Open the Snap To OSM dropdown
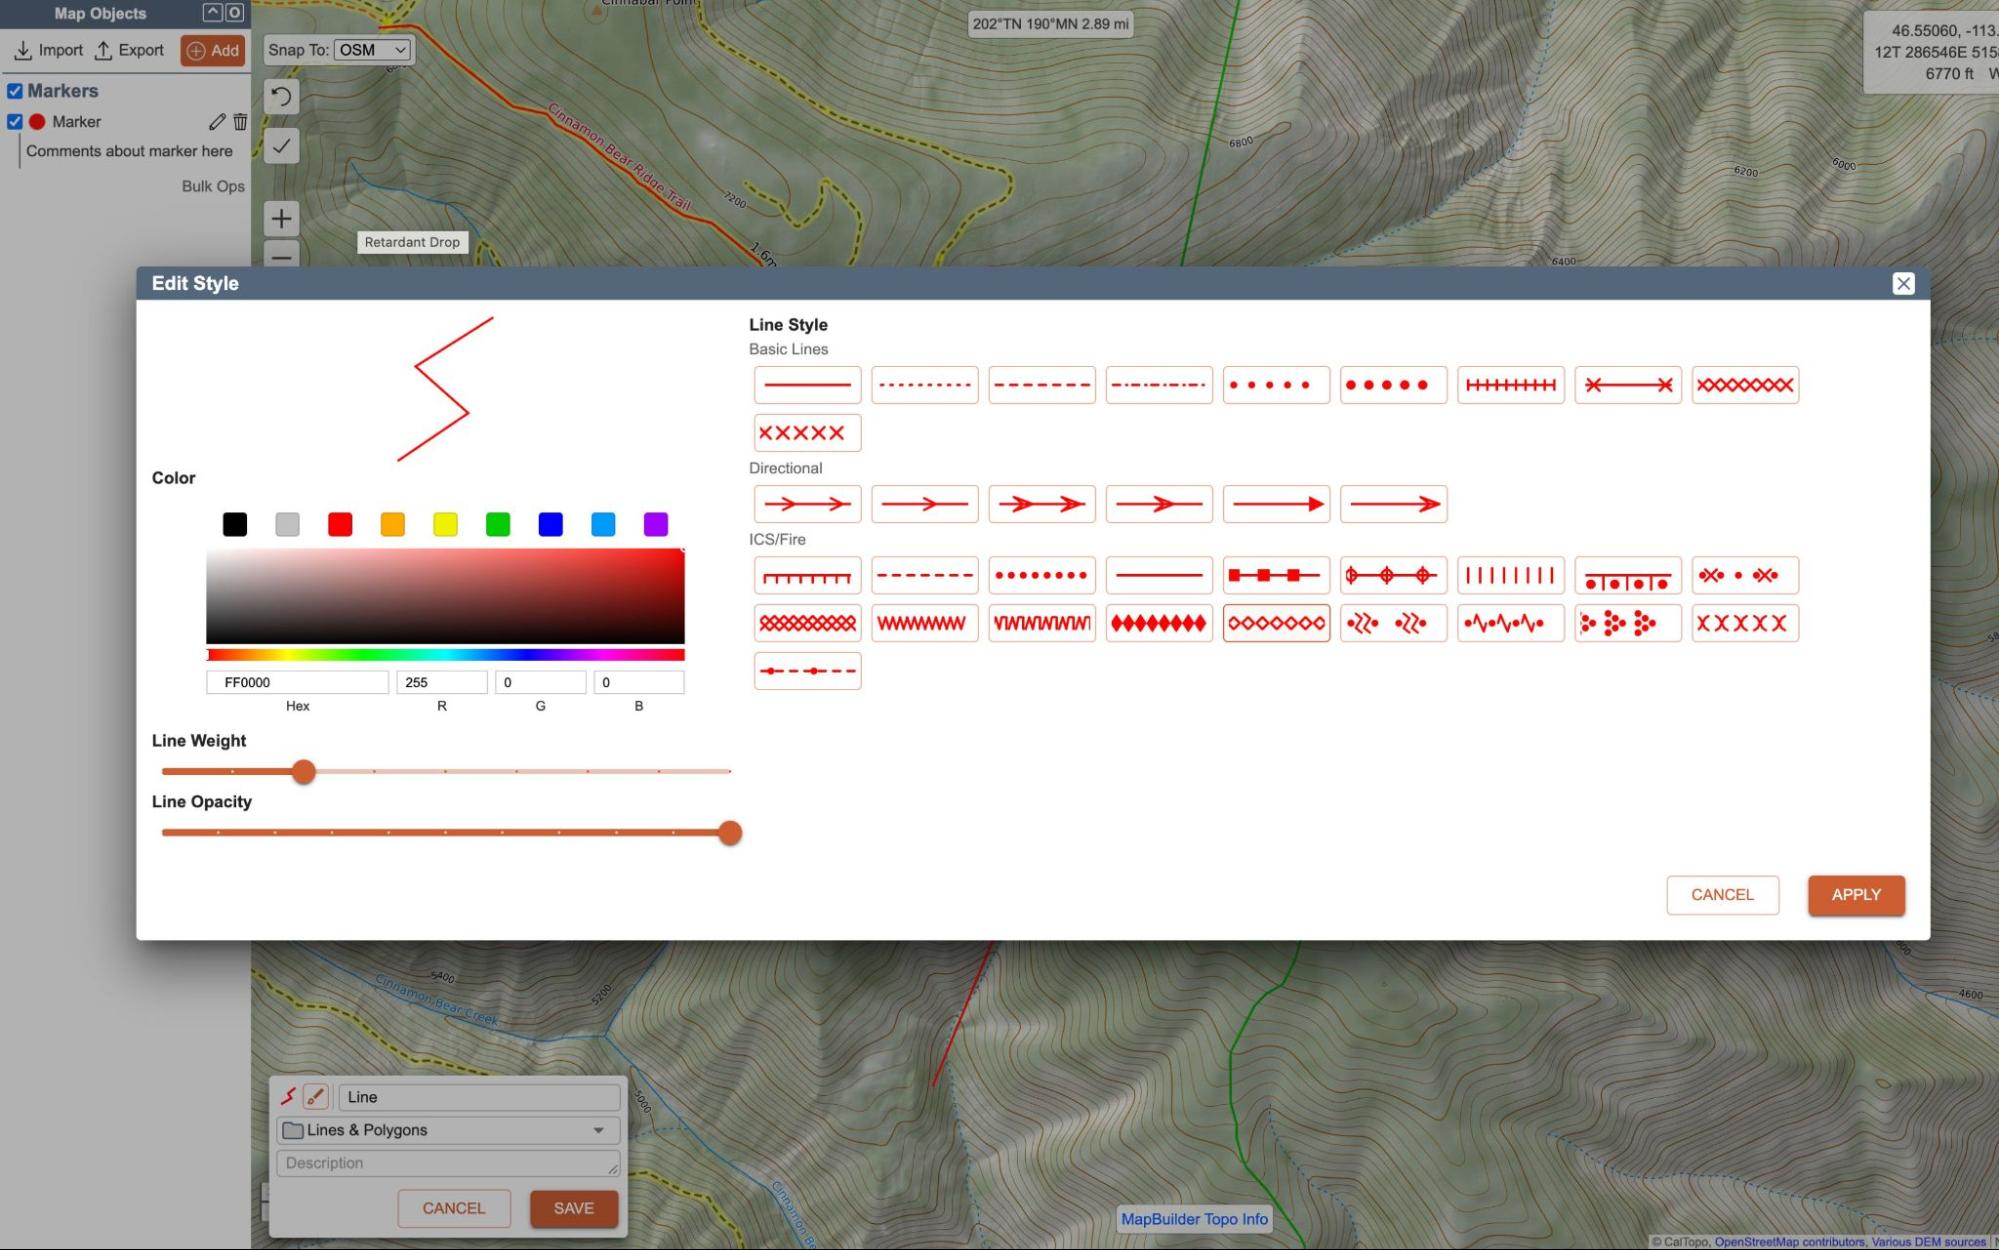Viewport: 1999px width, 1250px height. (x=372, y=50)
